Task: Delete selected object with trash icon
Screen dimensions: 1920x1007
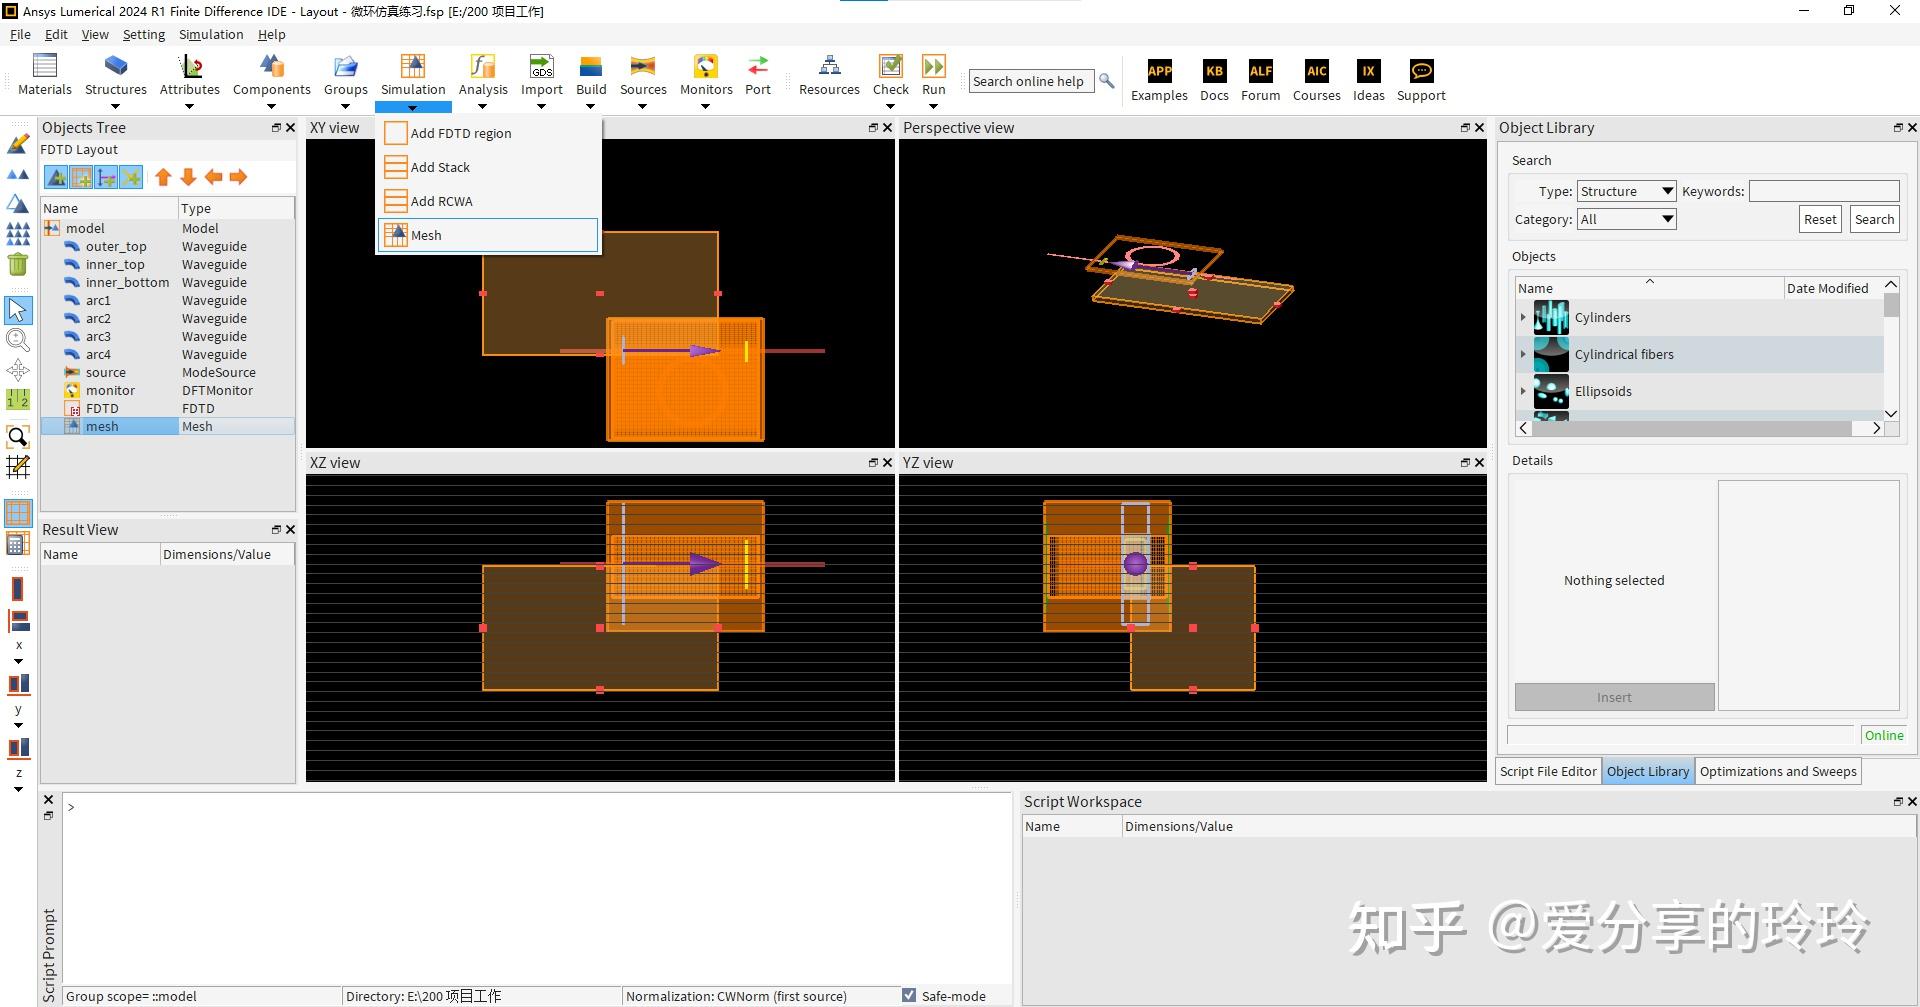Action: [18, 264]
